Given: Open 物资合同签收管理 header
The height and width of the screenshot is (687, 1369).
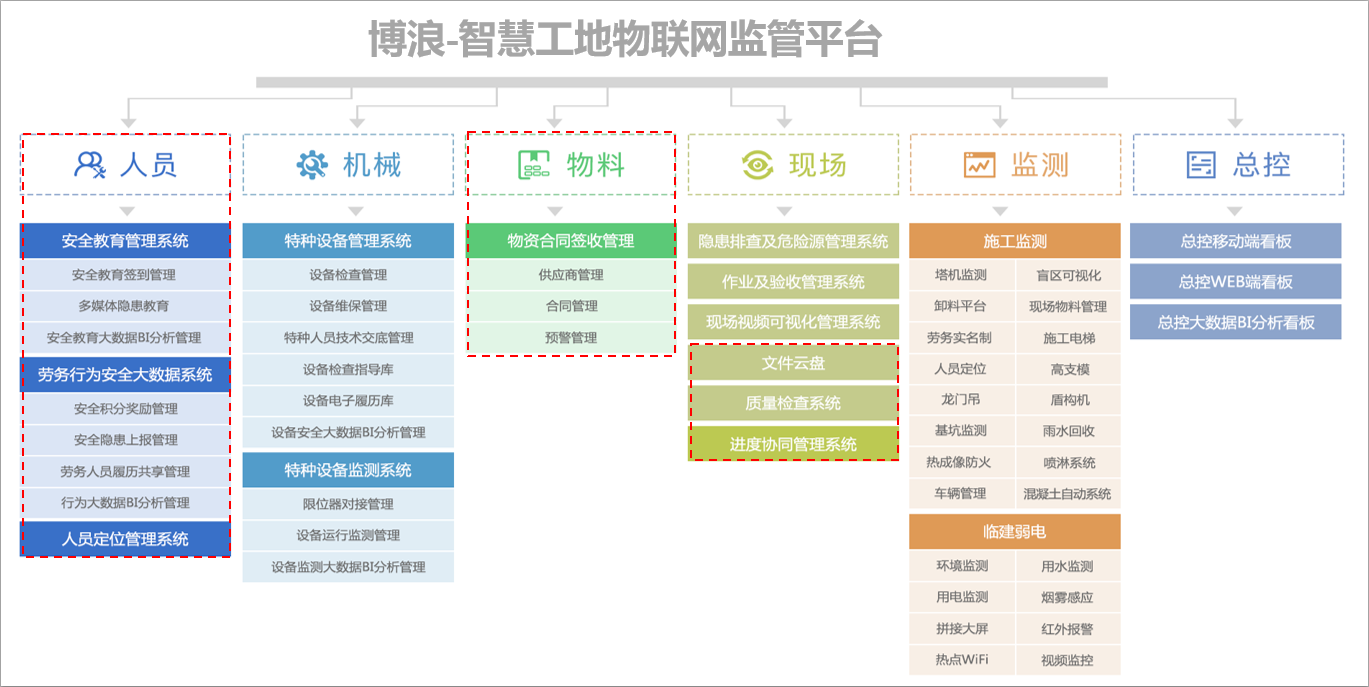Looking at the screenshot, I should [x=571, y=241].
